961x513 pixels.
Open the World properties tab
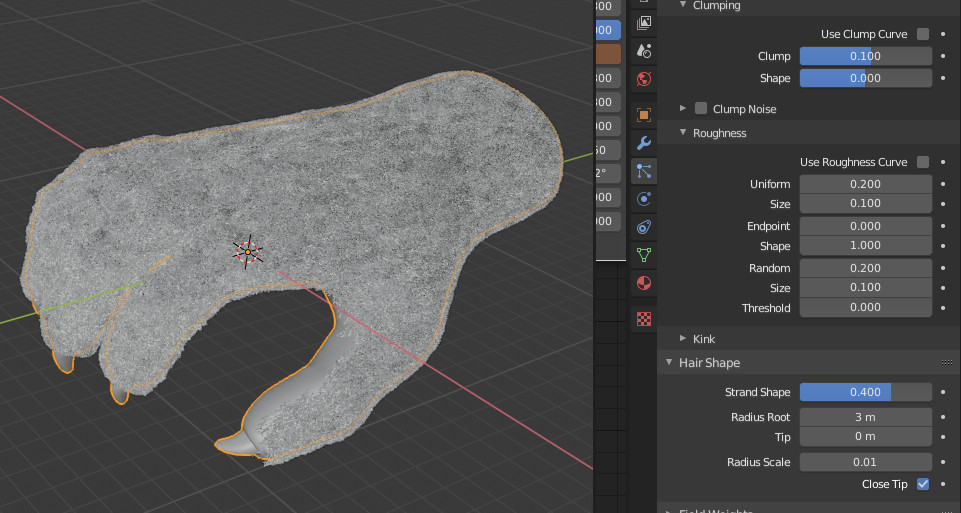point(644,79)
